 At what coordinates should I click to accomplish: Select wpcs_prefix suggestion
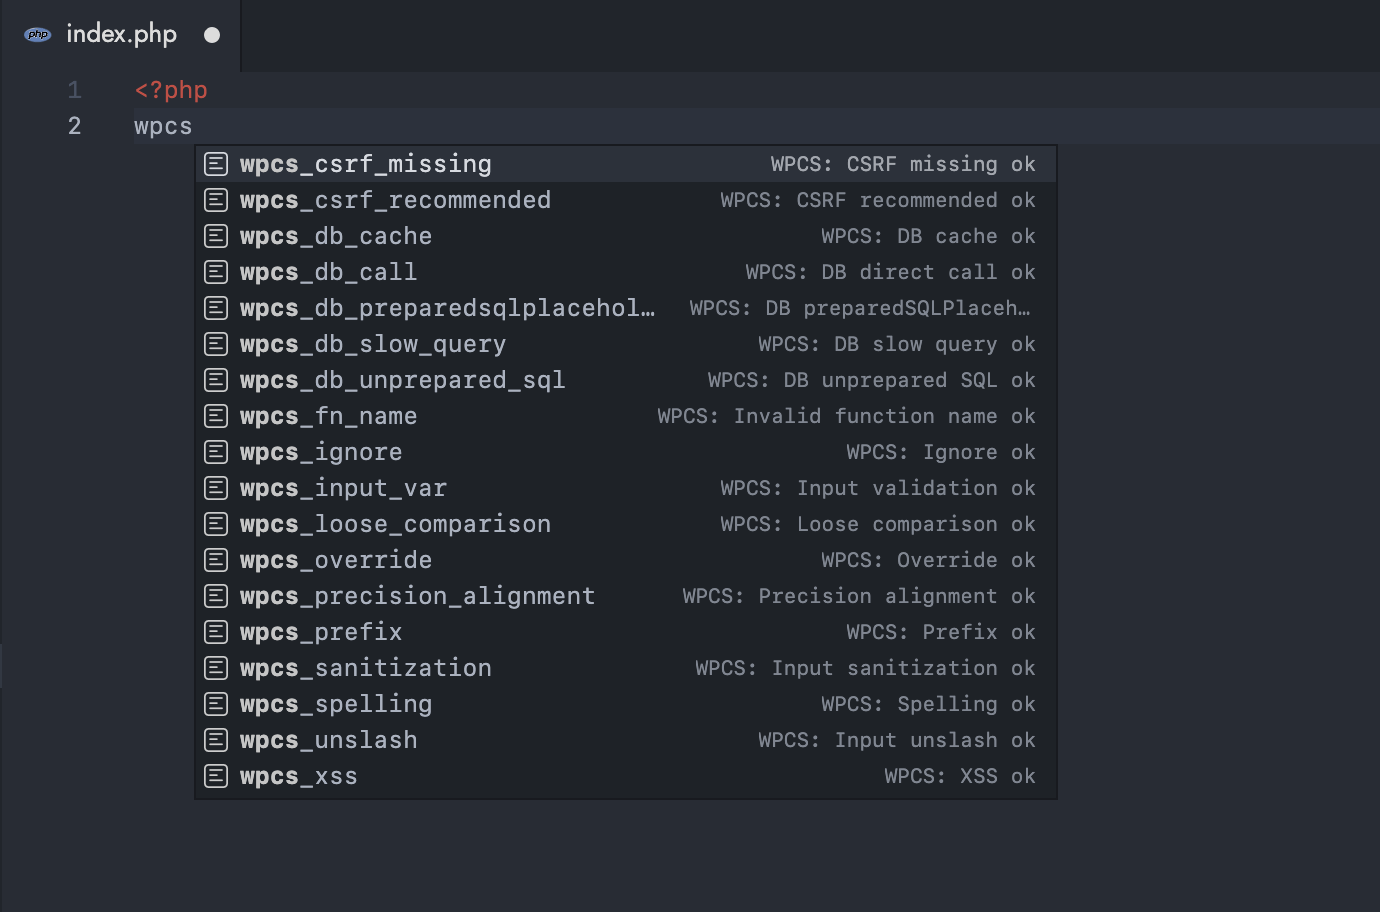(x=626, y=632)
